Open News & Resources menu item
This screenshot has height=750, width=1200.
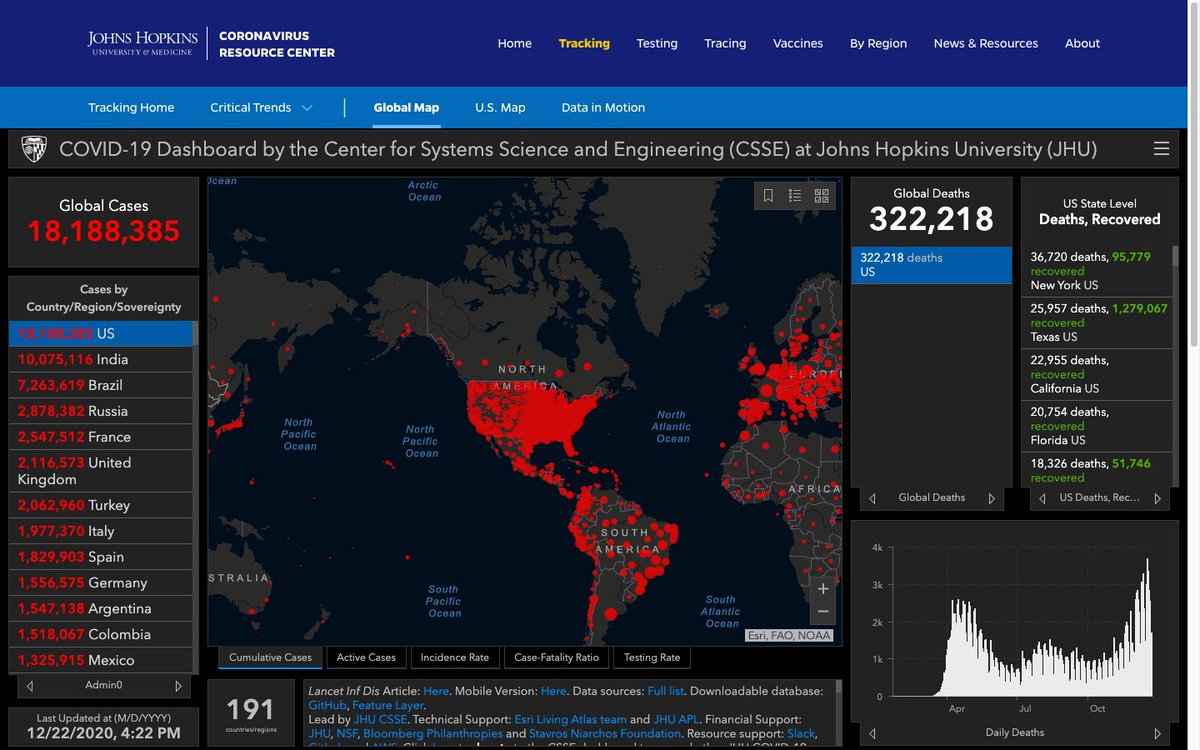[x=986, y=43]
